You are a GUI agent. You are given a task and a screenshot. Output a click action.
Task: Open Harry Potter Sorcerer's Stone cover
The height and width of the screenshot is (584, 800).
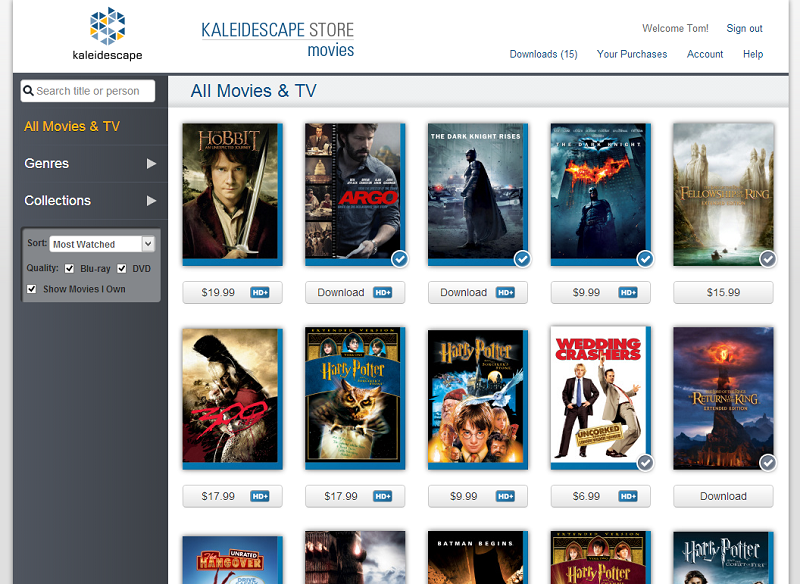pos(478,399)
